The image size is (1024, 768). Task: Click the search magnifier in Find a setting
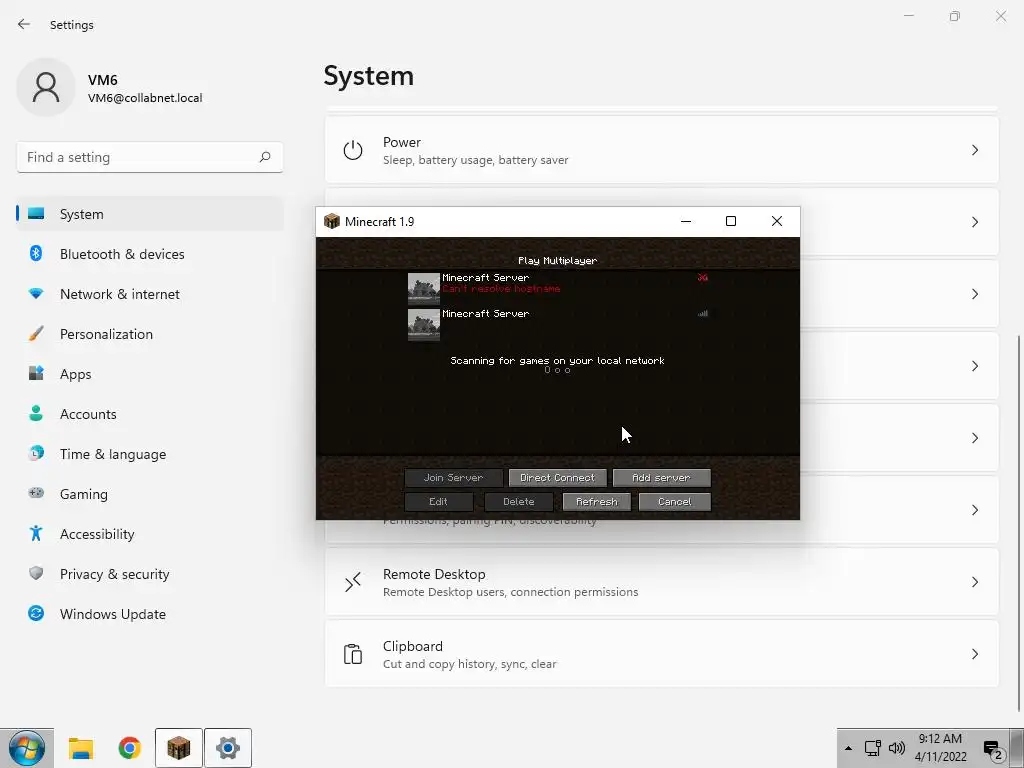point(264,157)
